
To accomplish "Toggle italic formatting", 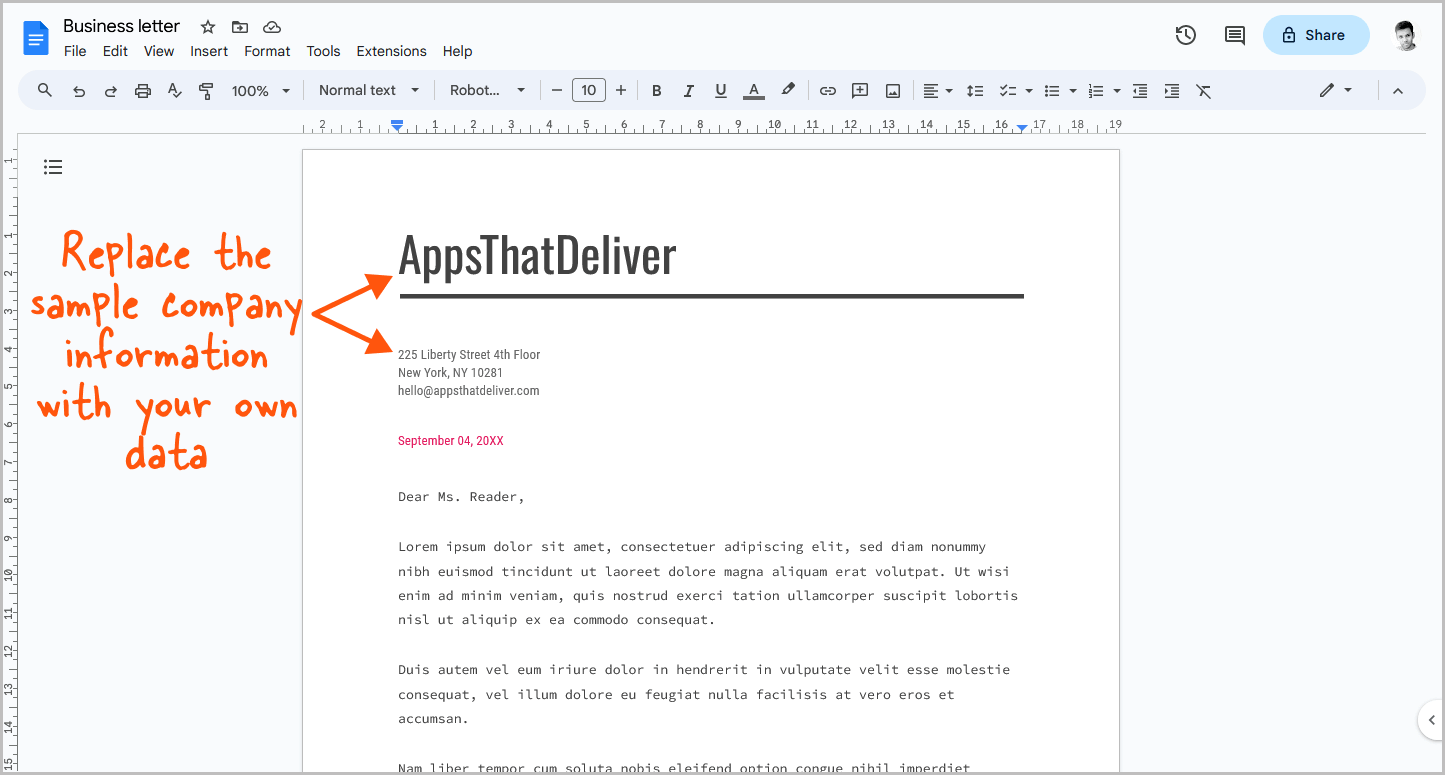I will [688, 89].
